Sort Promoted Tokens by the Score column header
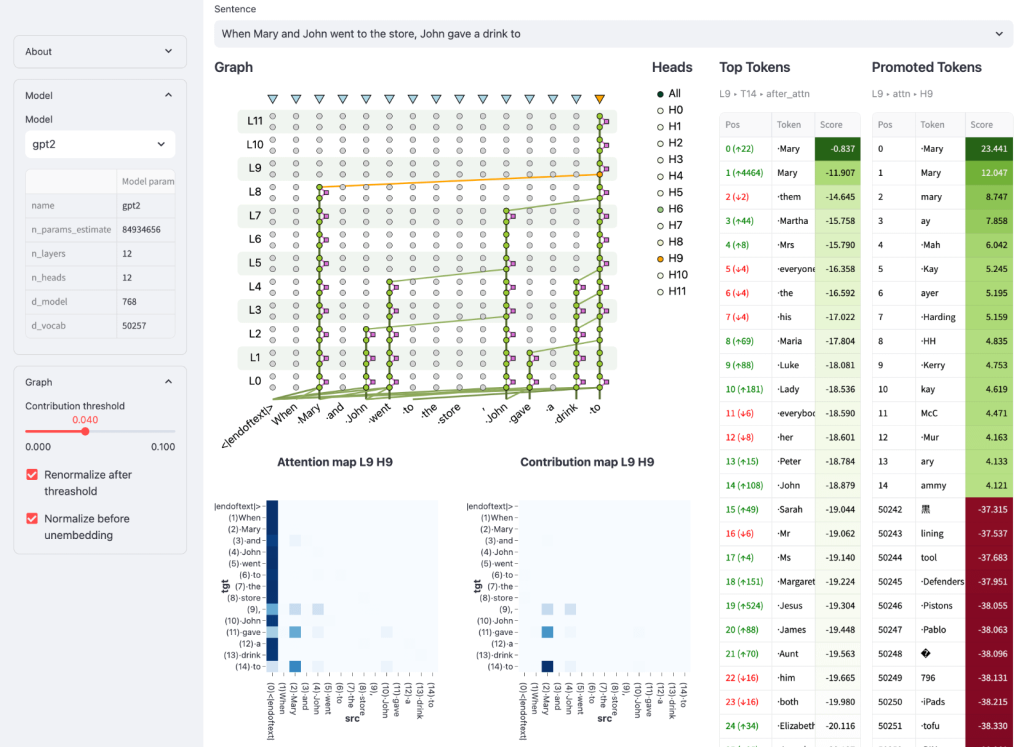 click(x=989, y=125)
